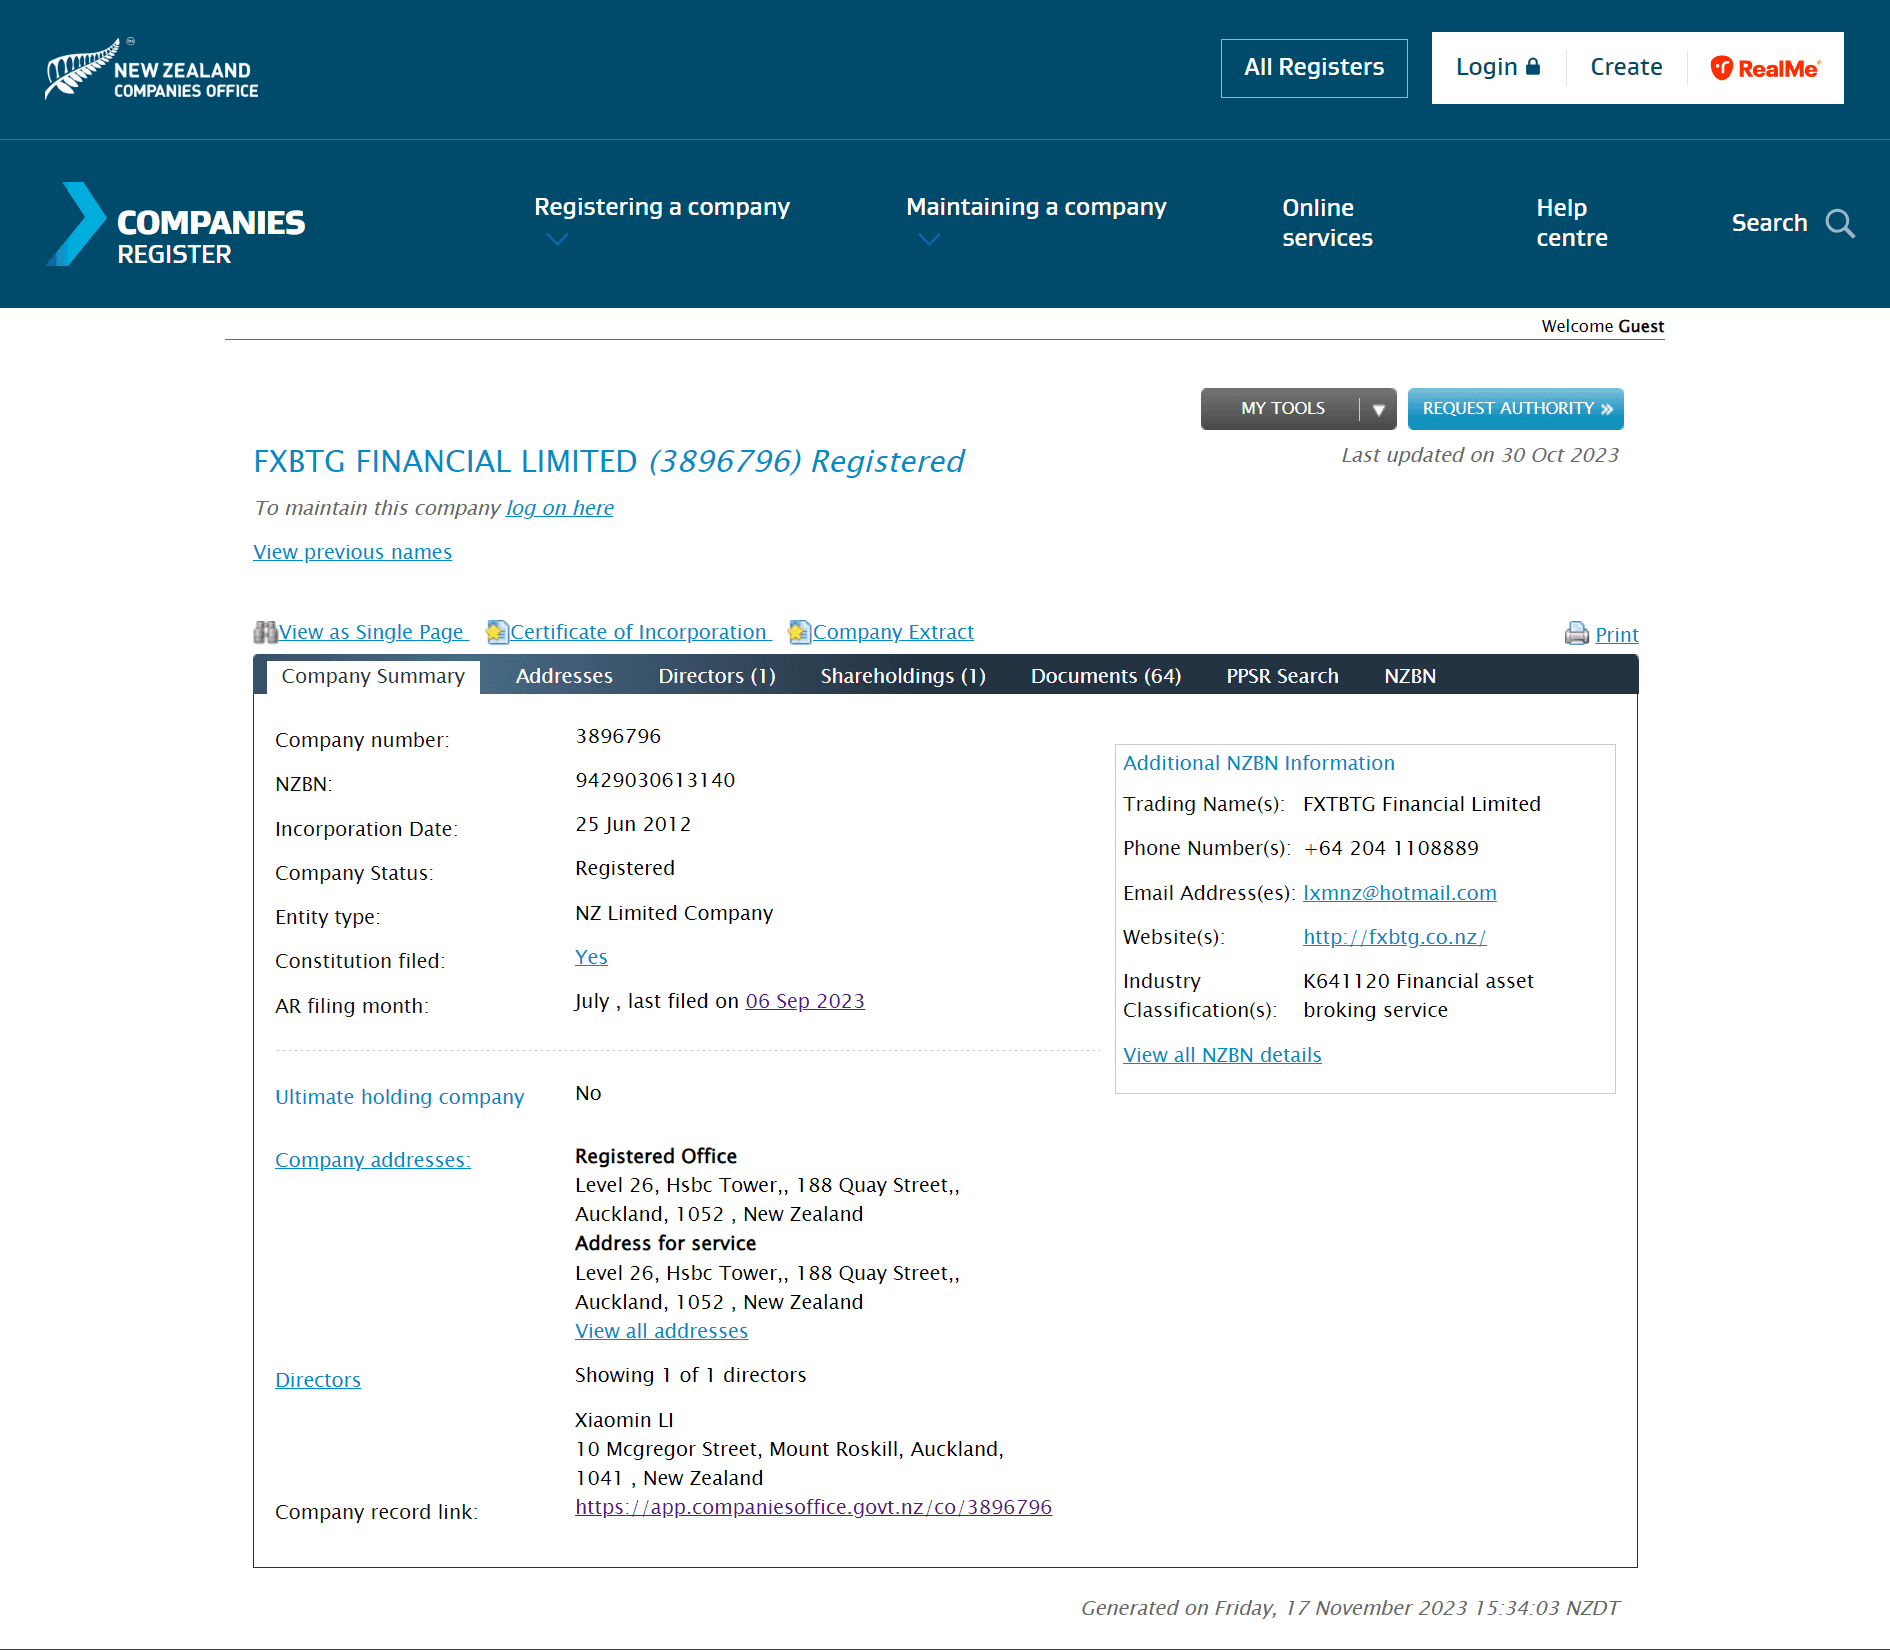Switch to the Addresses tab
1890x1650 pixels.
(x=564, y=676)
